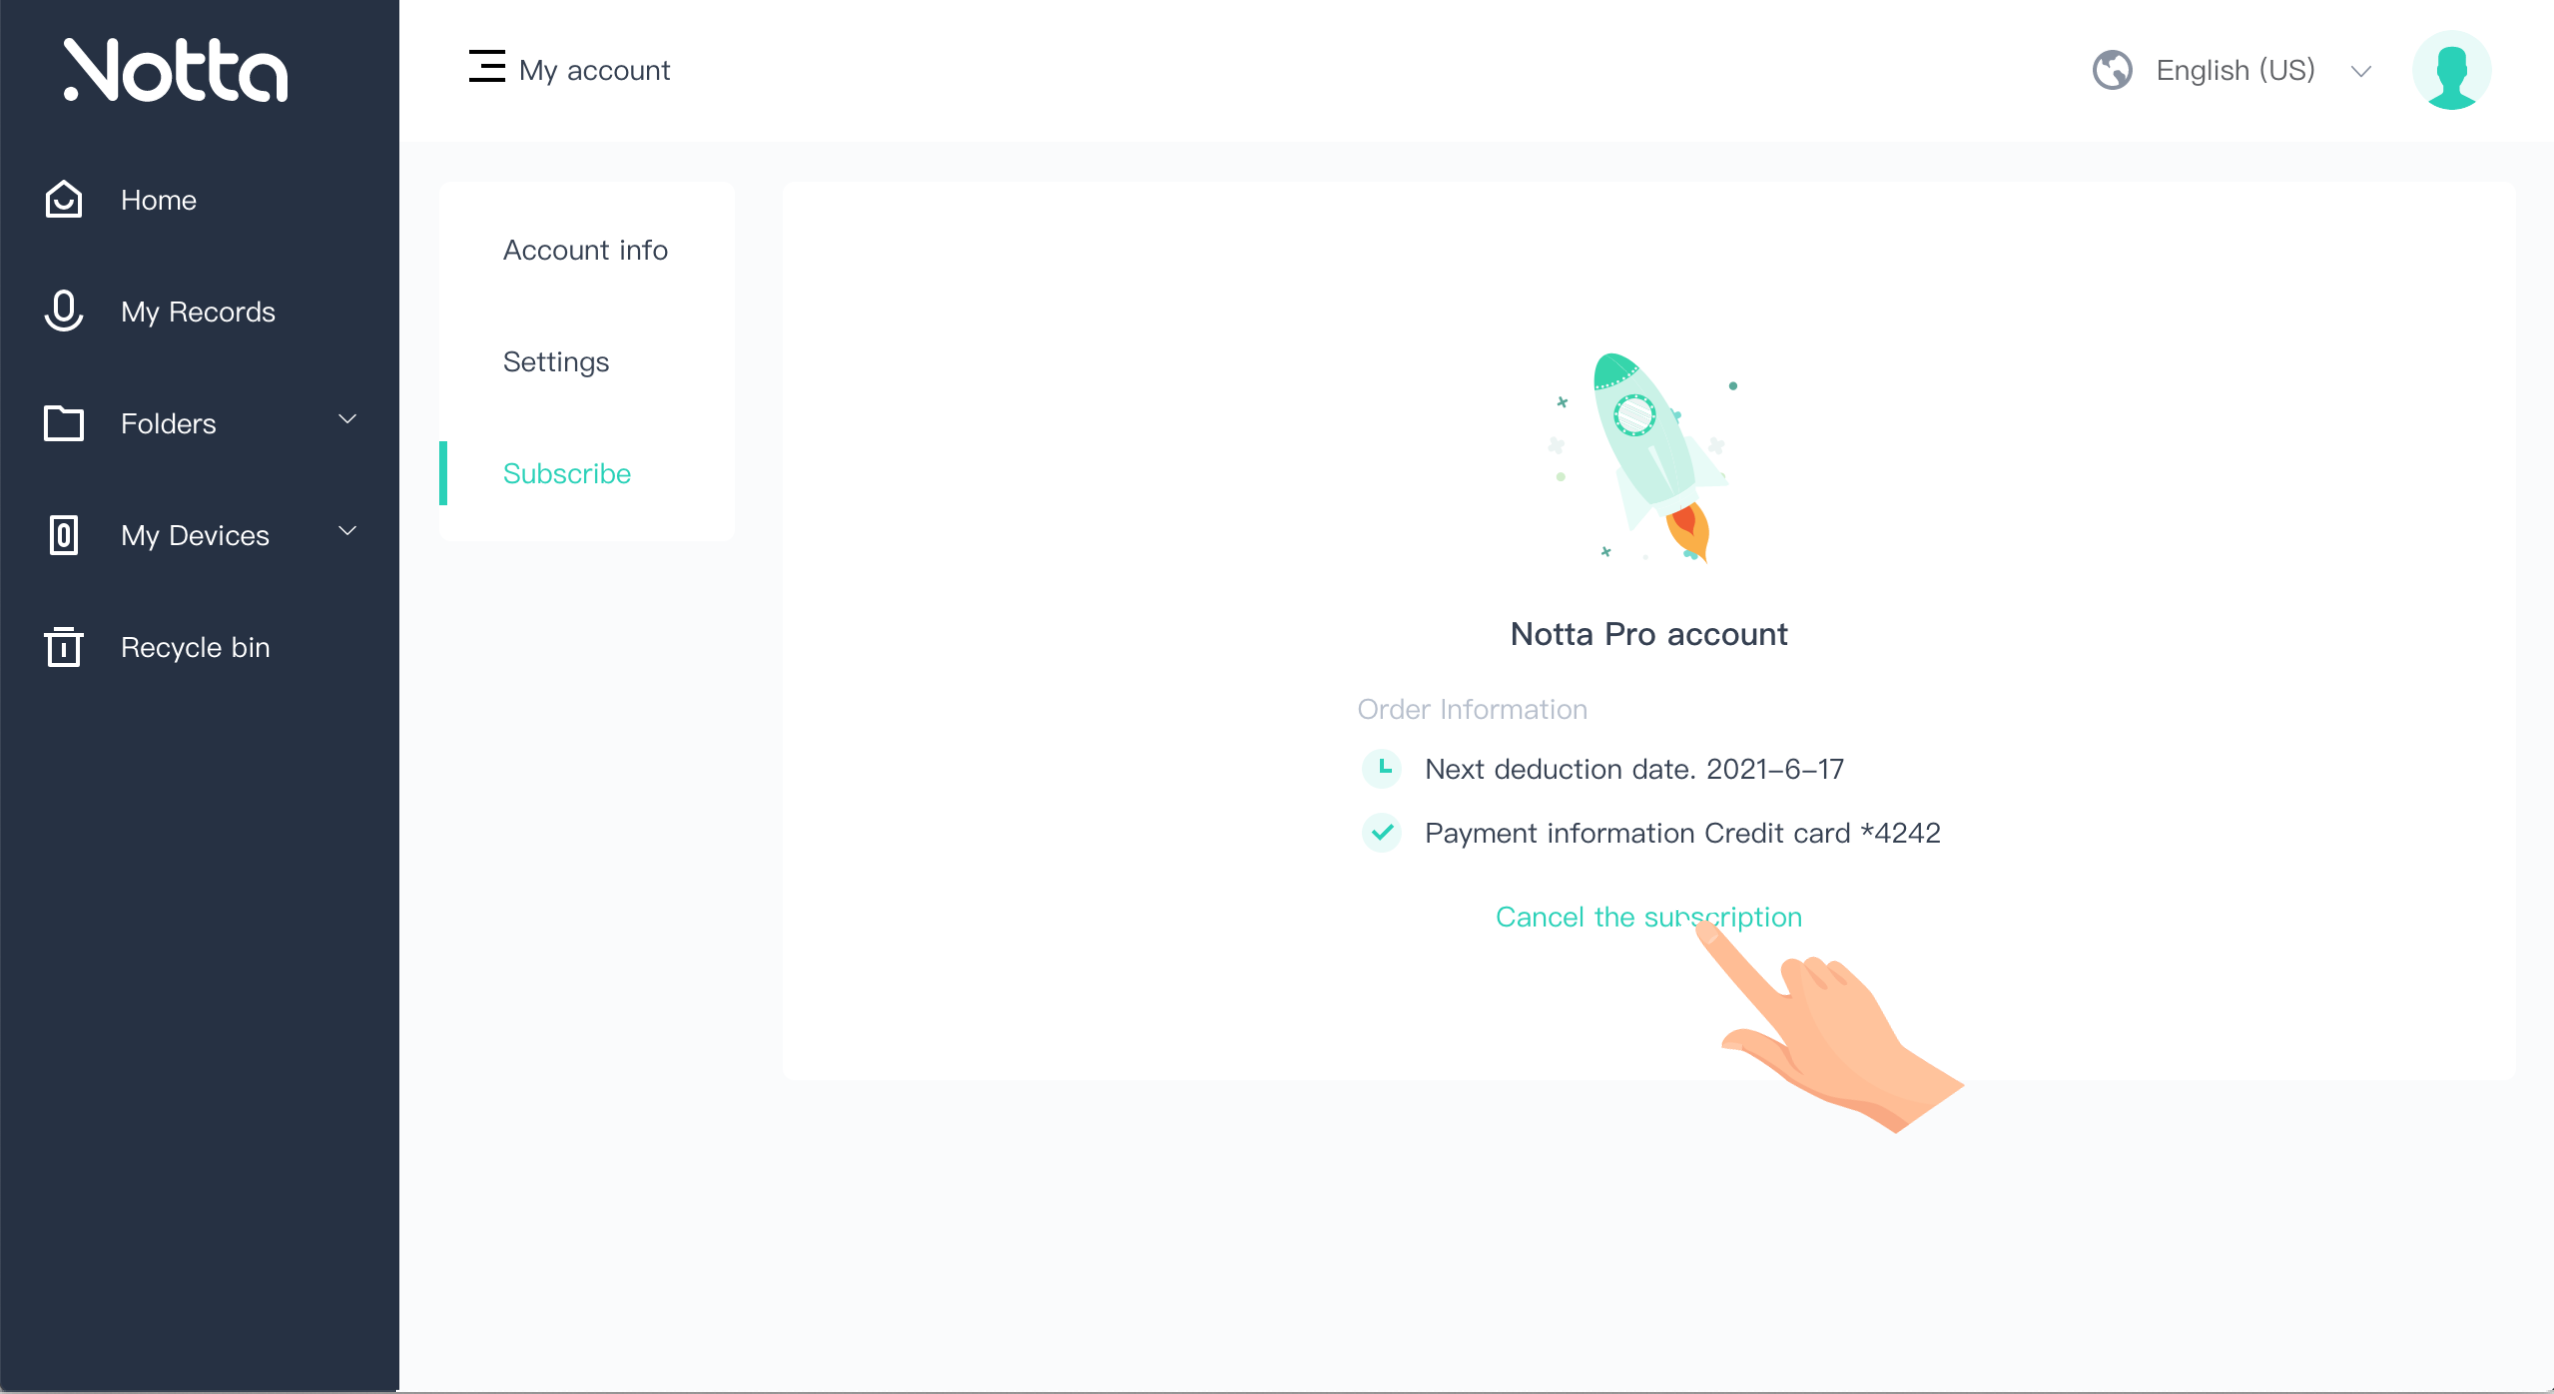Expand the My Devices chevron
Viewport: 2554px width, 1394px height.
(347, 532)
